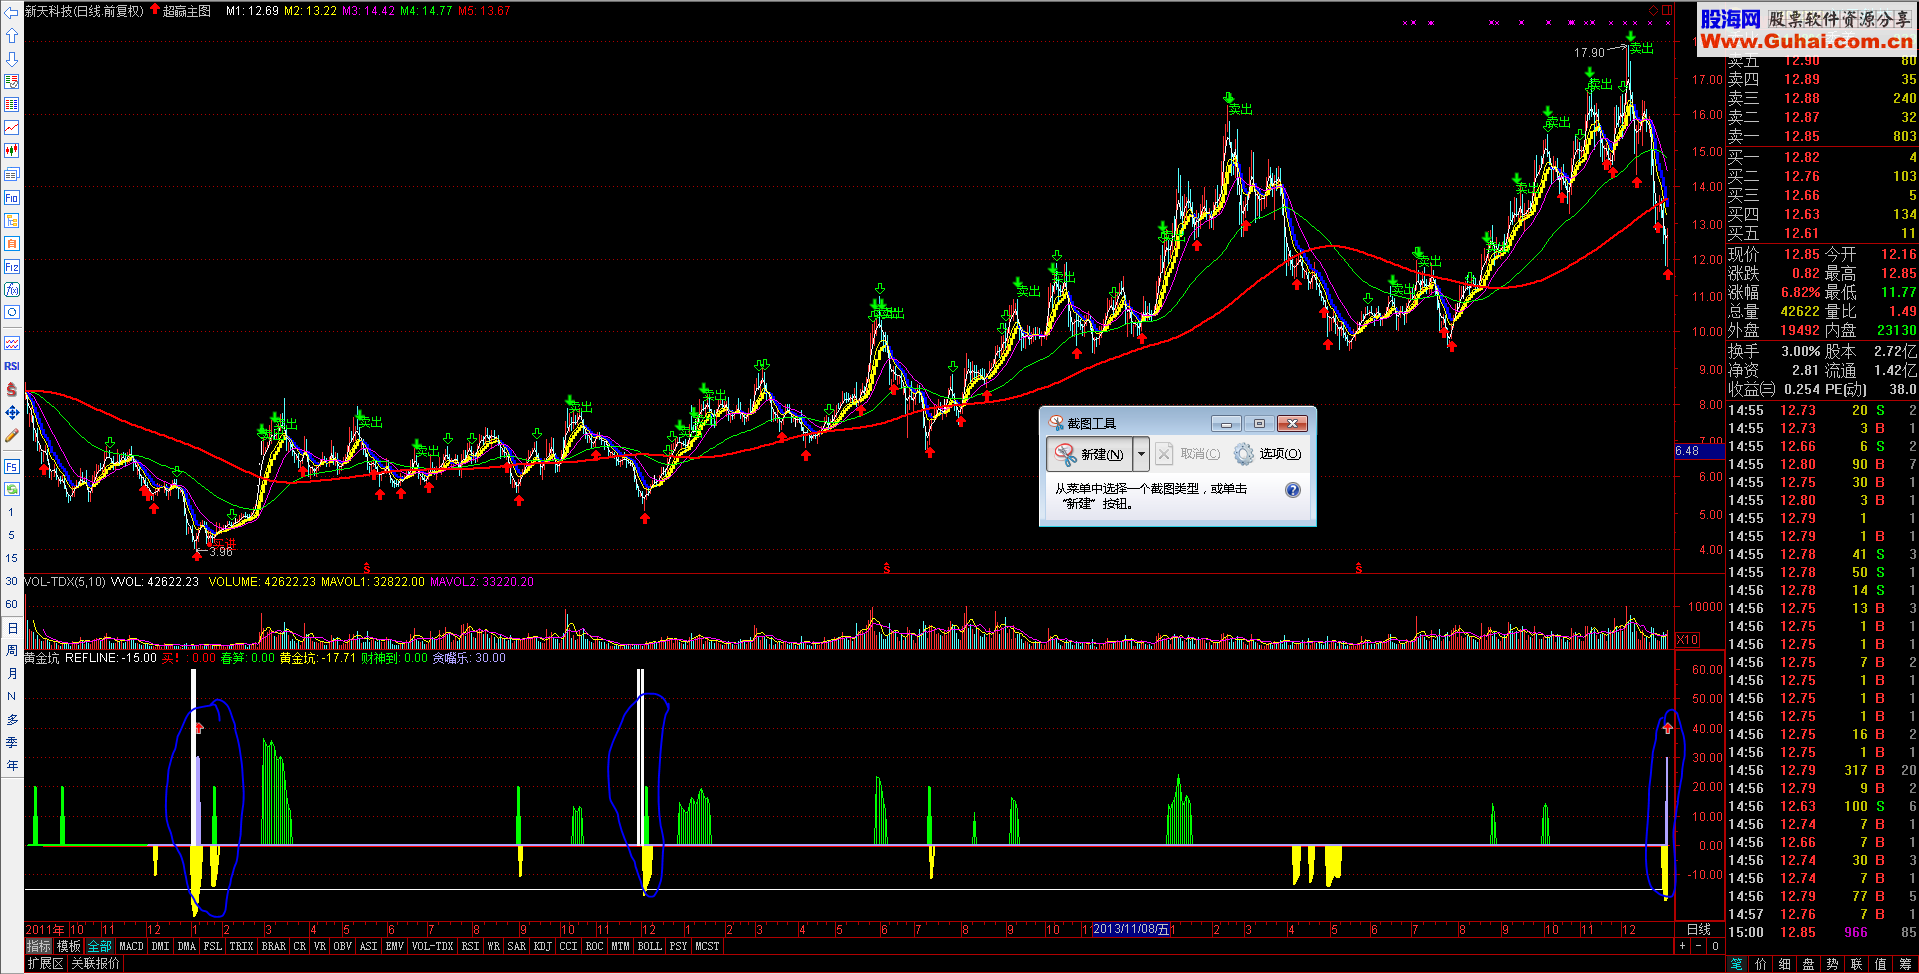Click the help question mark in Snipping Tool
Viewport: 1919px width, 974px height.
coord(1292,490)
